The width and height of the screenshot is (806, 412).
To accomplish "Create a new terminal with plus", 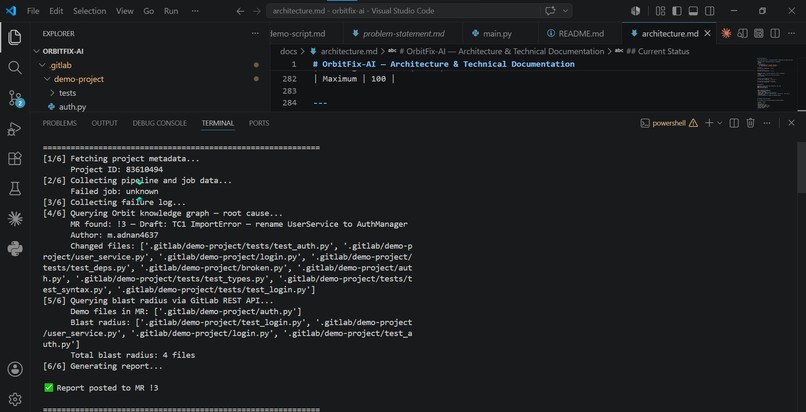I will point(709,123).
